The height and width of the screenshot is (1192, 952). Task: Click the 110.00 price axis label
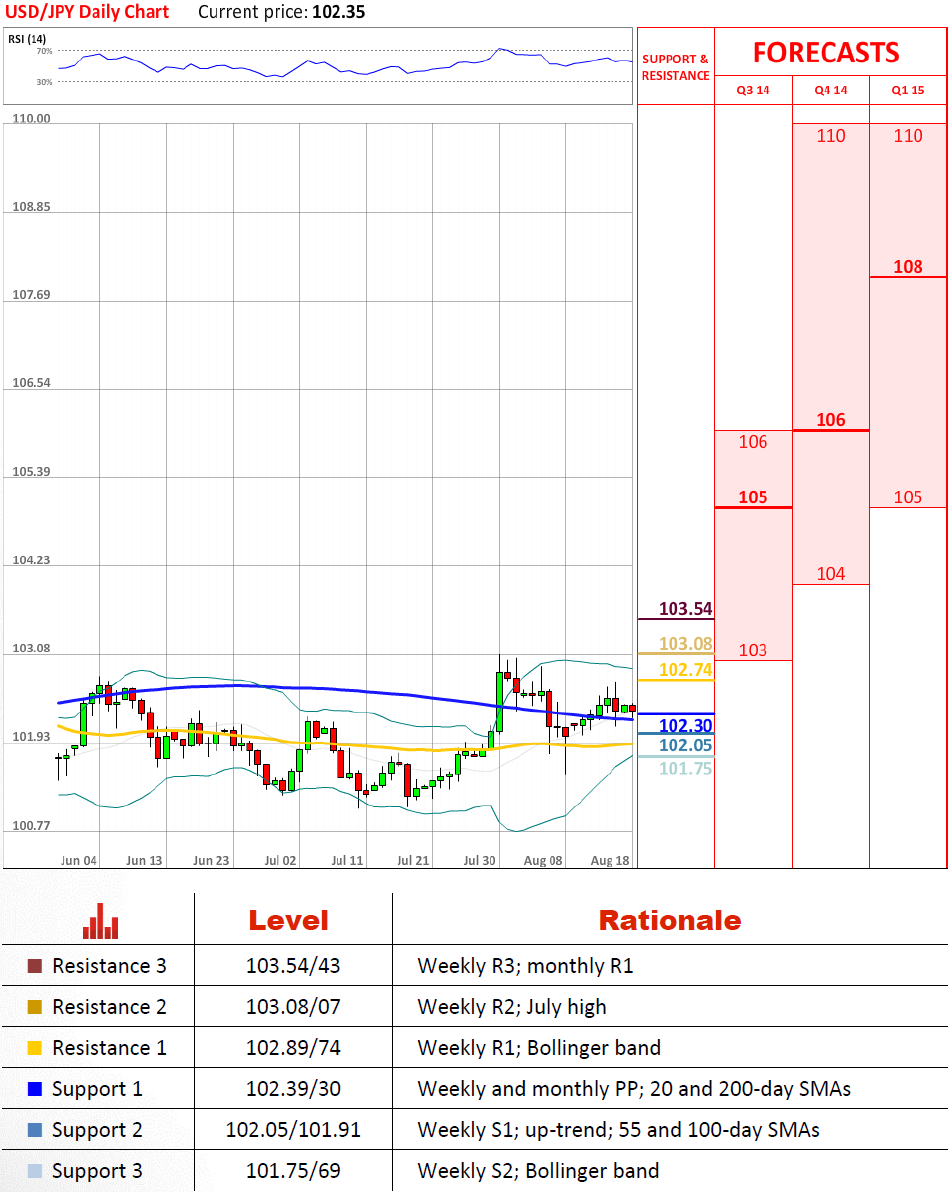coord(31,119)
